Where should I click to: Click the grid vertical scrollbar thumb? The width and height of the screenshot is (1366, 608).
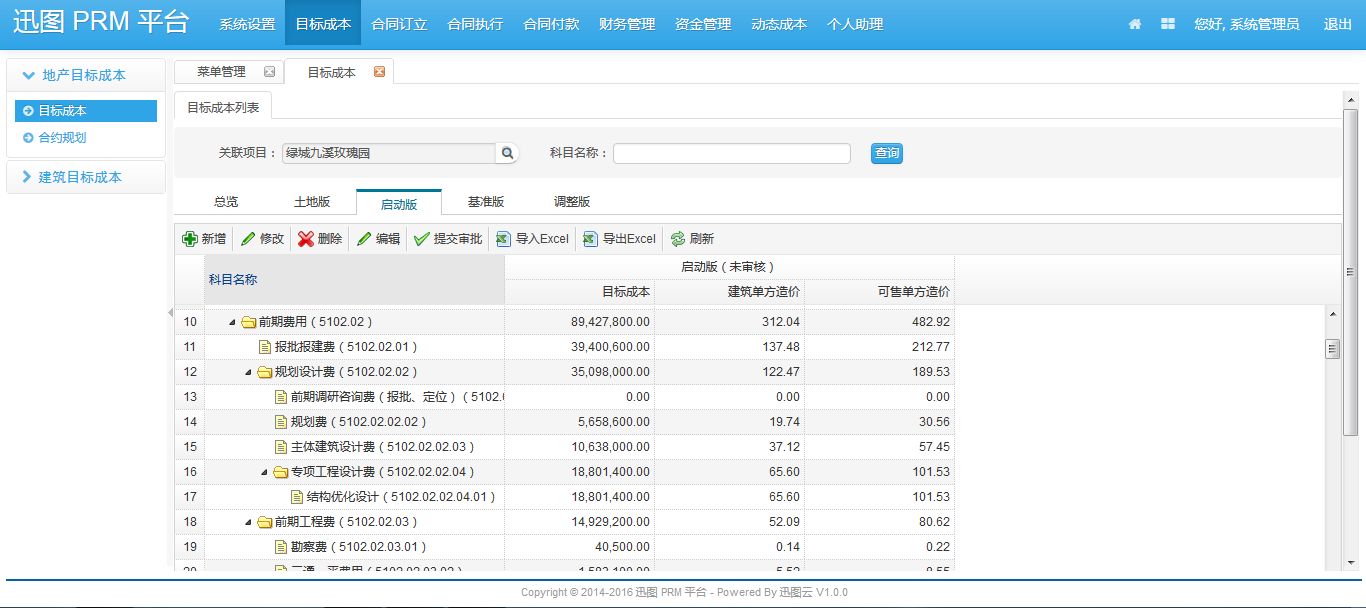pos(1332,349)
